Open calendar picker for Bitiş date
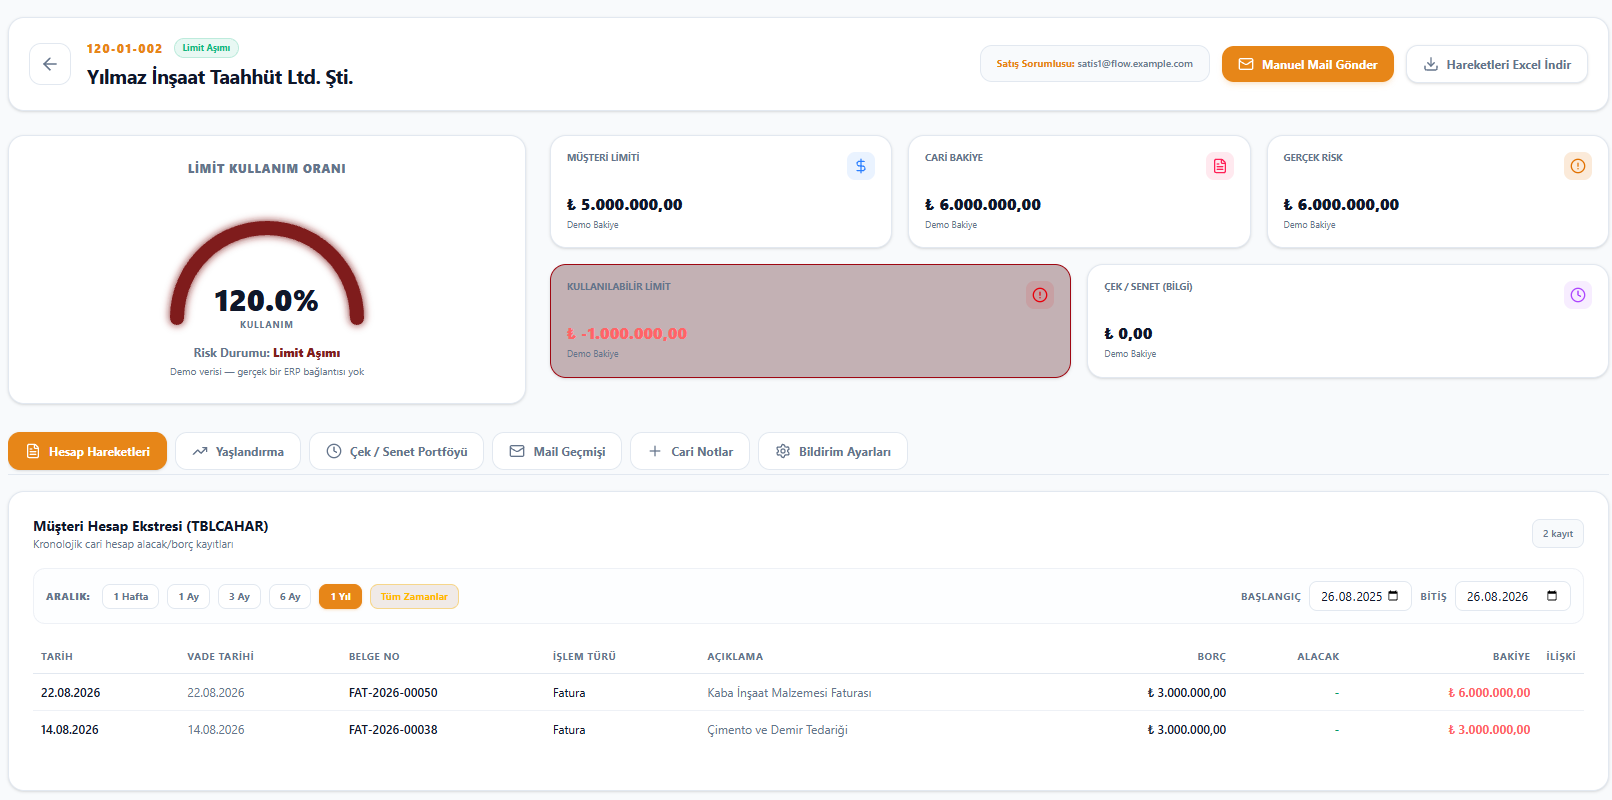This screenshot has height=800, width=1612. (x=1552, y=596)
